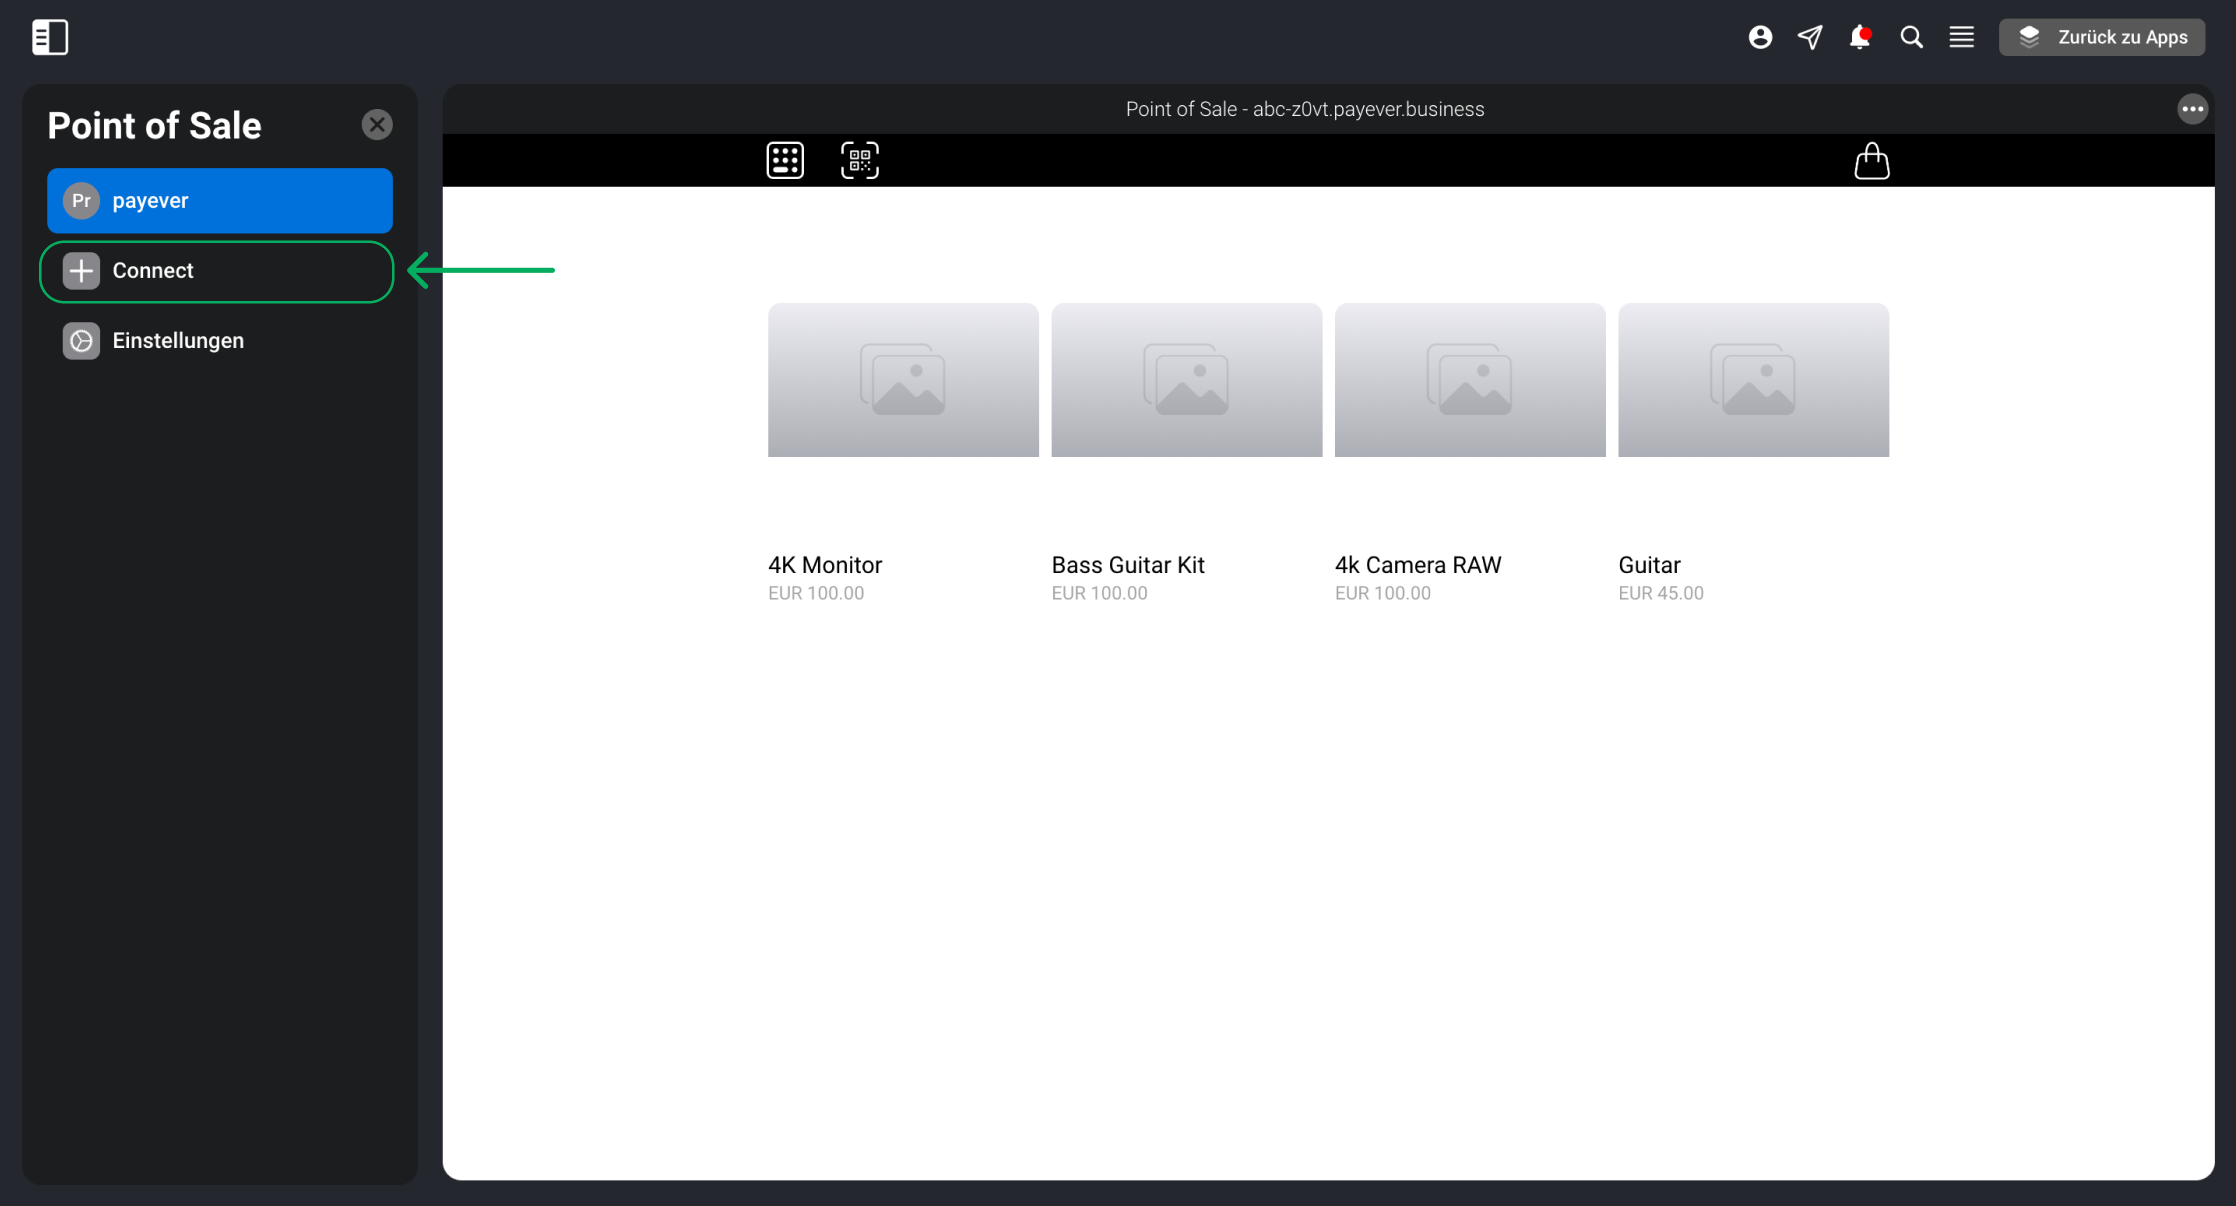The height and width of the screenshot is (1206, 2236).
Task: Open the shopping bag cart icon
Action: click(x=1872, y=160)
